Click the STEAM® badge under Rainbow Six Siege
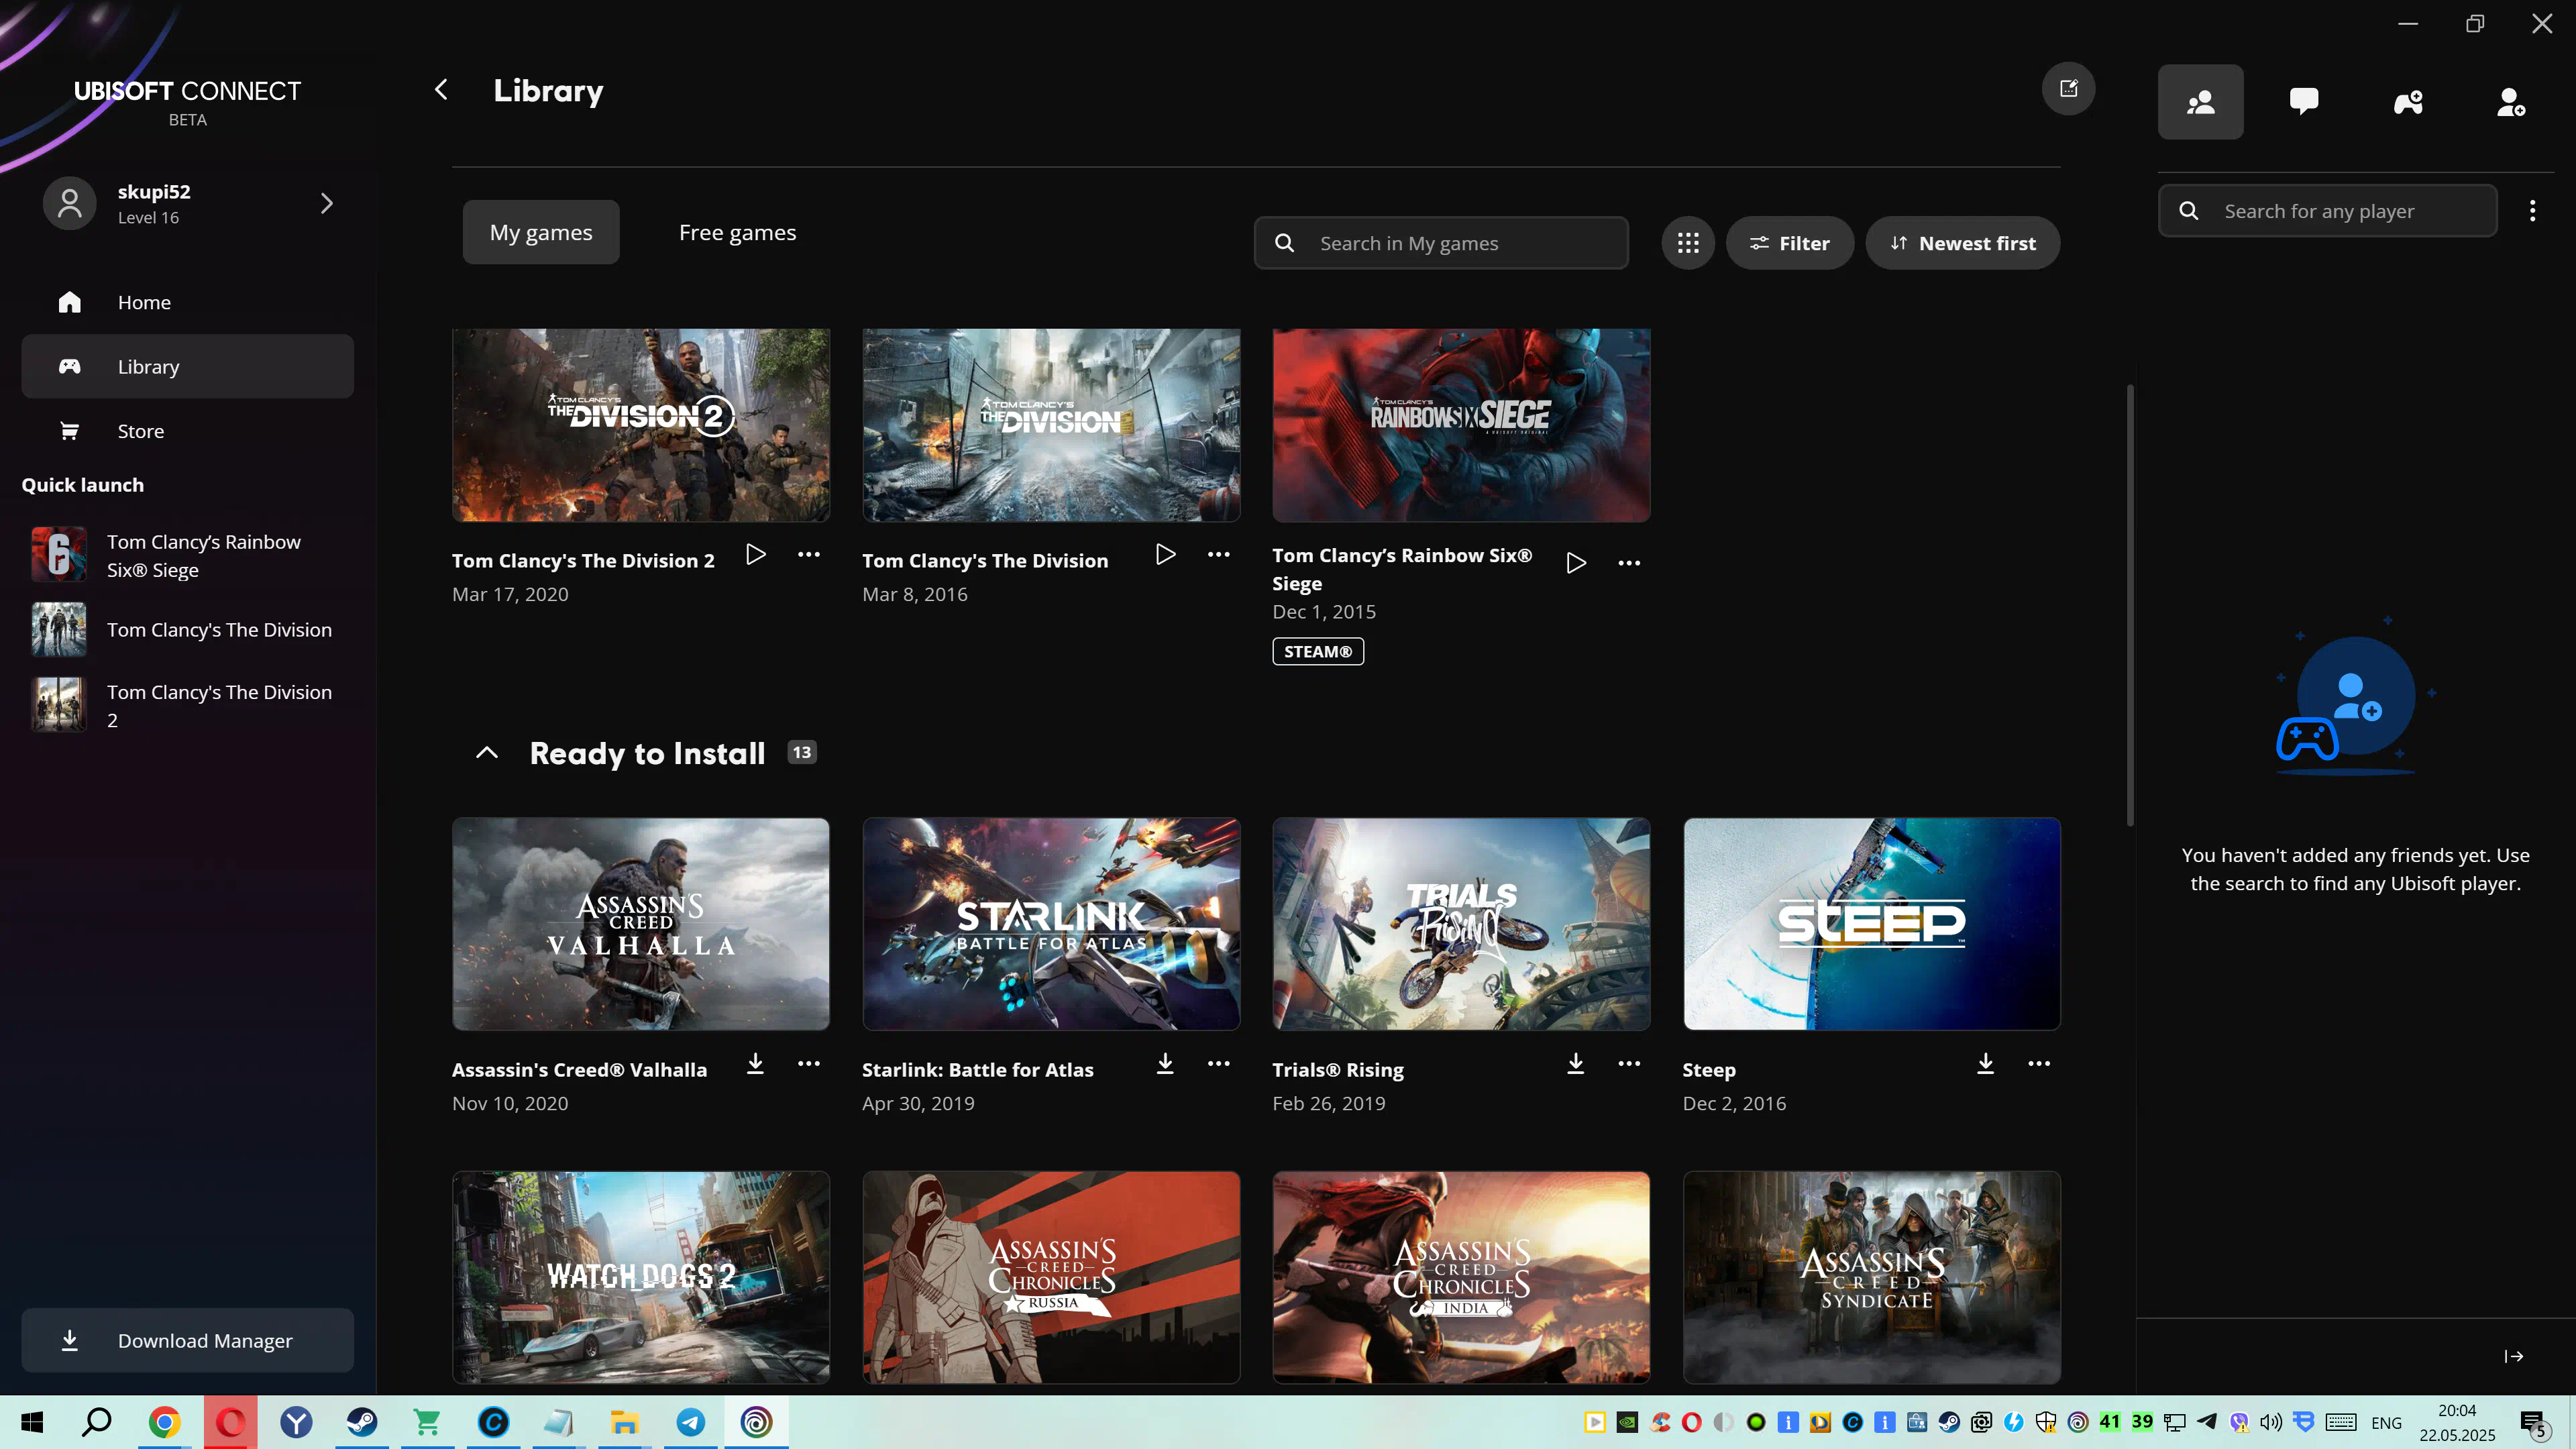Image resolution: width=2576 pixels, height=1449 pixels. [x=1318, y=651]
